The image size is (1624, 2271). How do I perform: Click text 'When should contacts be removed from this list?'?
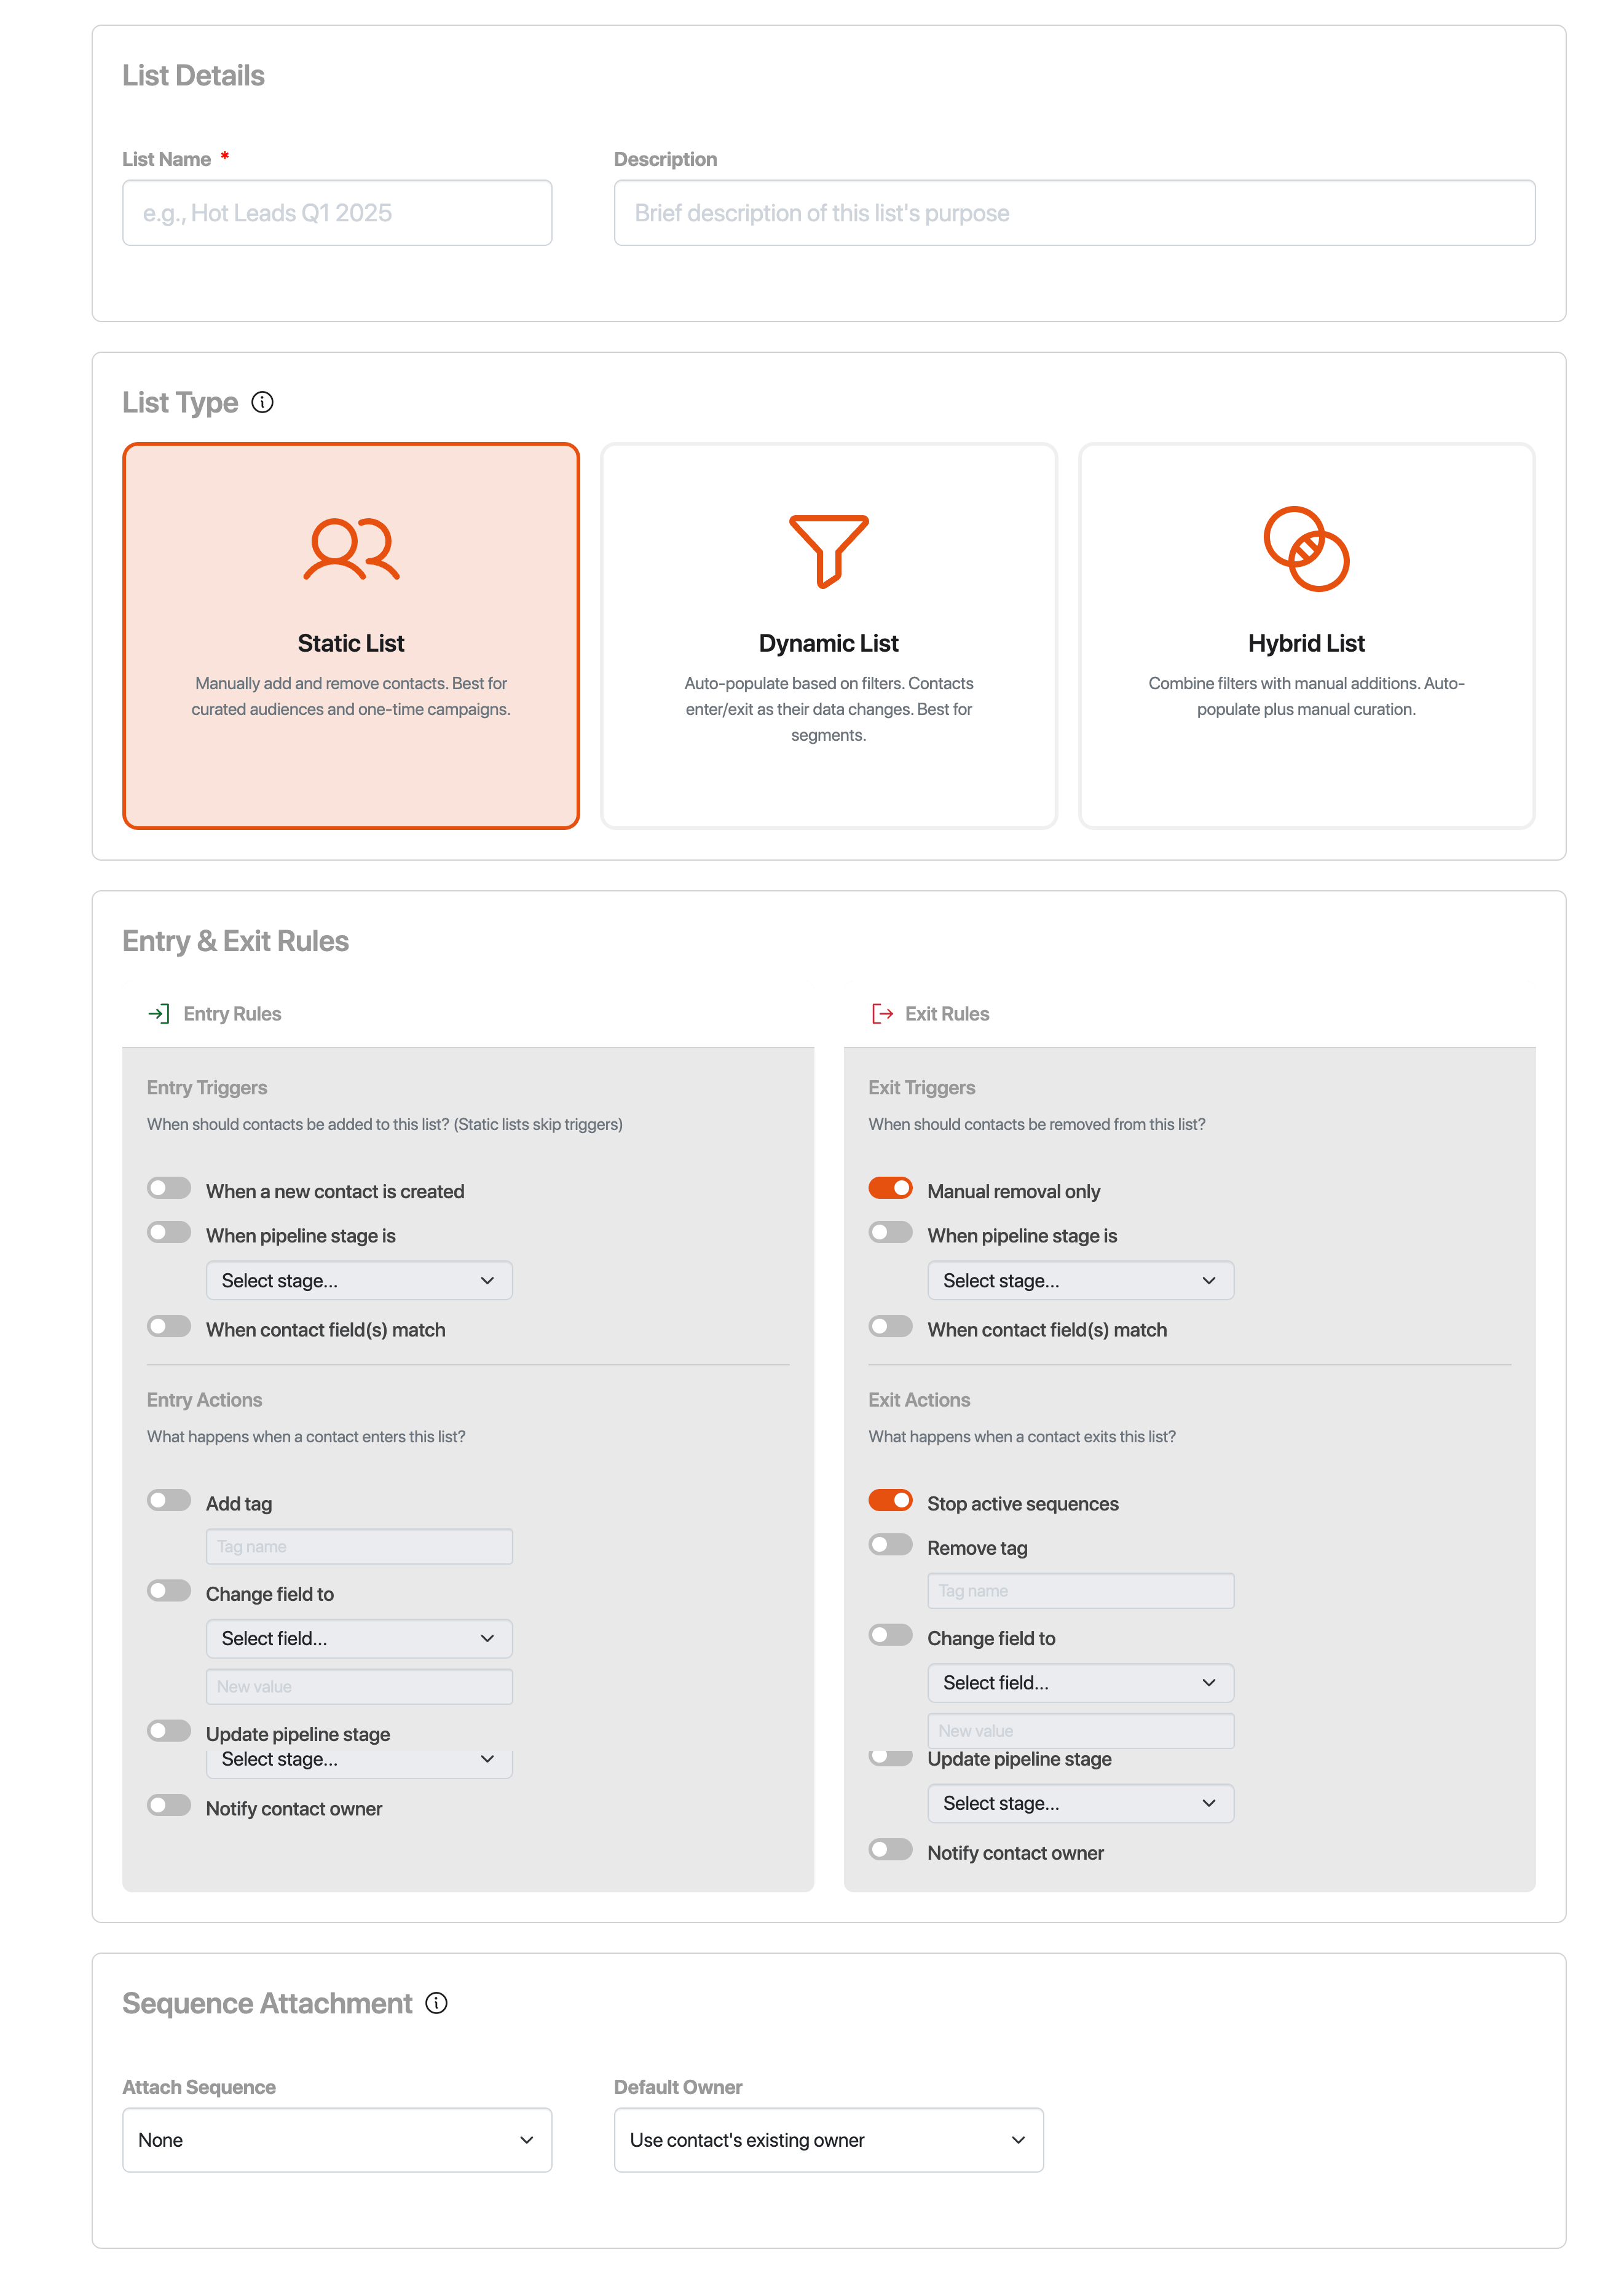(x=1037, y=1124)
